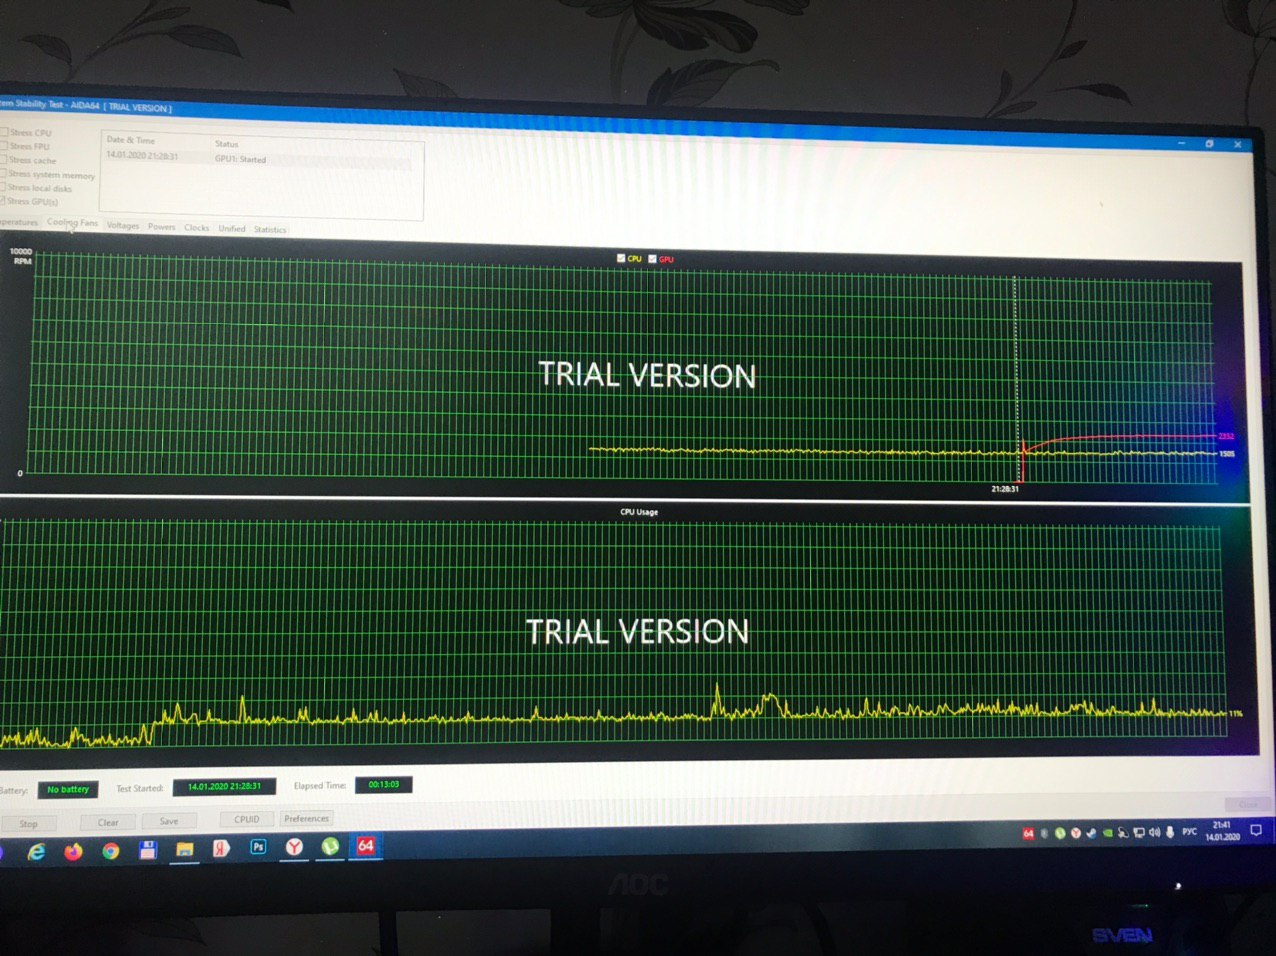
Task: Open the Powers tab
Action: (162, 227)
